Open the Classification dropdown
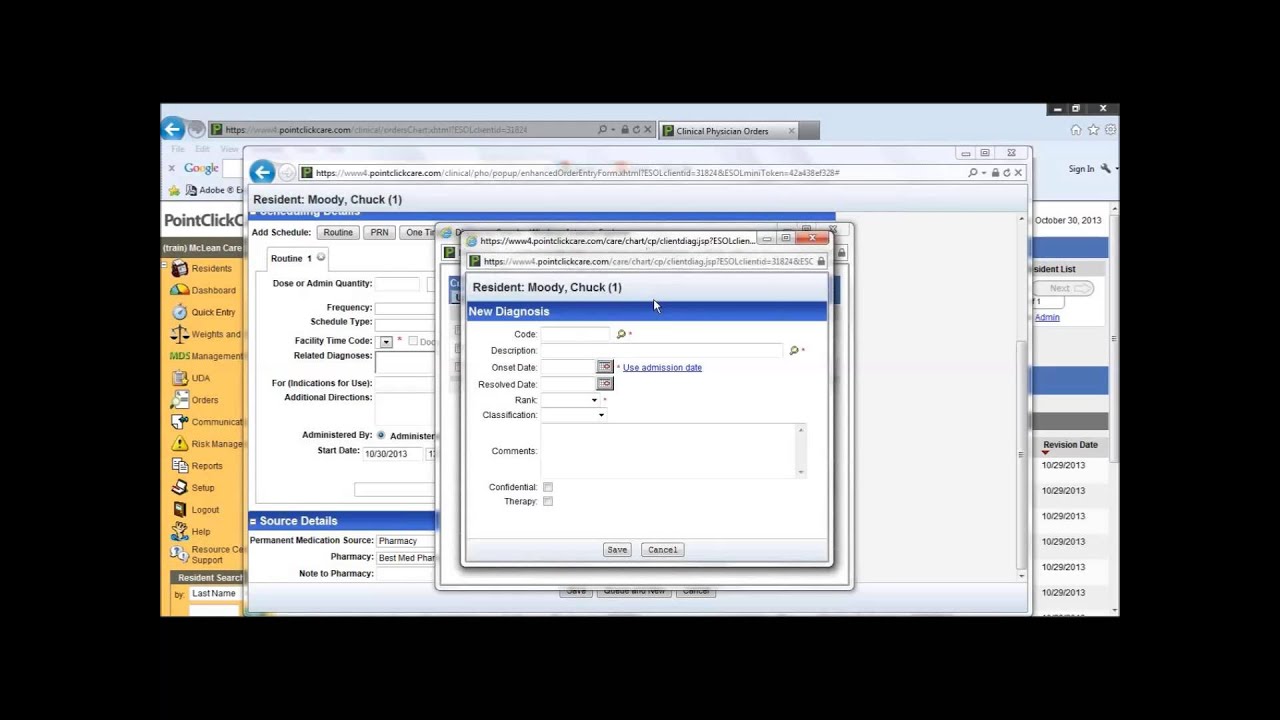 [x=601, y=415]
